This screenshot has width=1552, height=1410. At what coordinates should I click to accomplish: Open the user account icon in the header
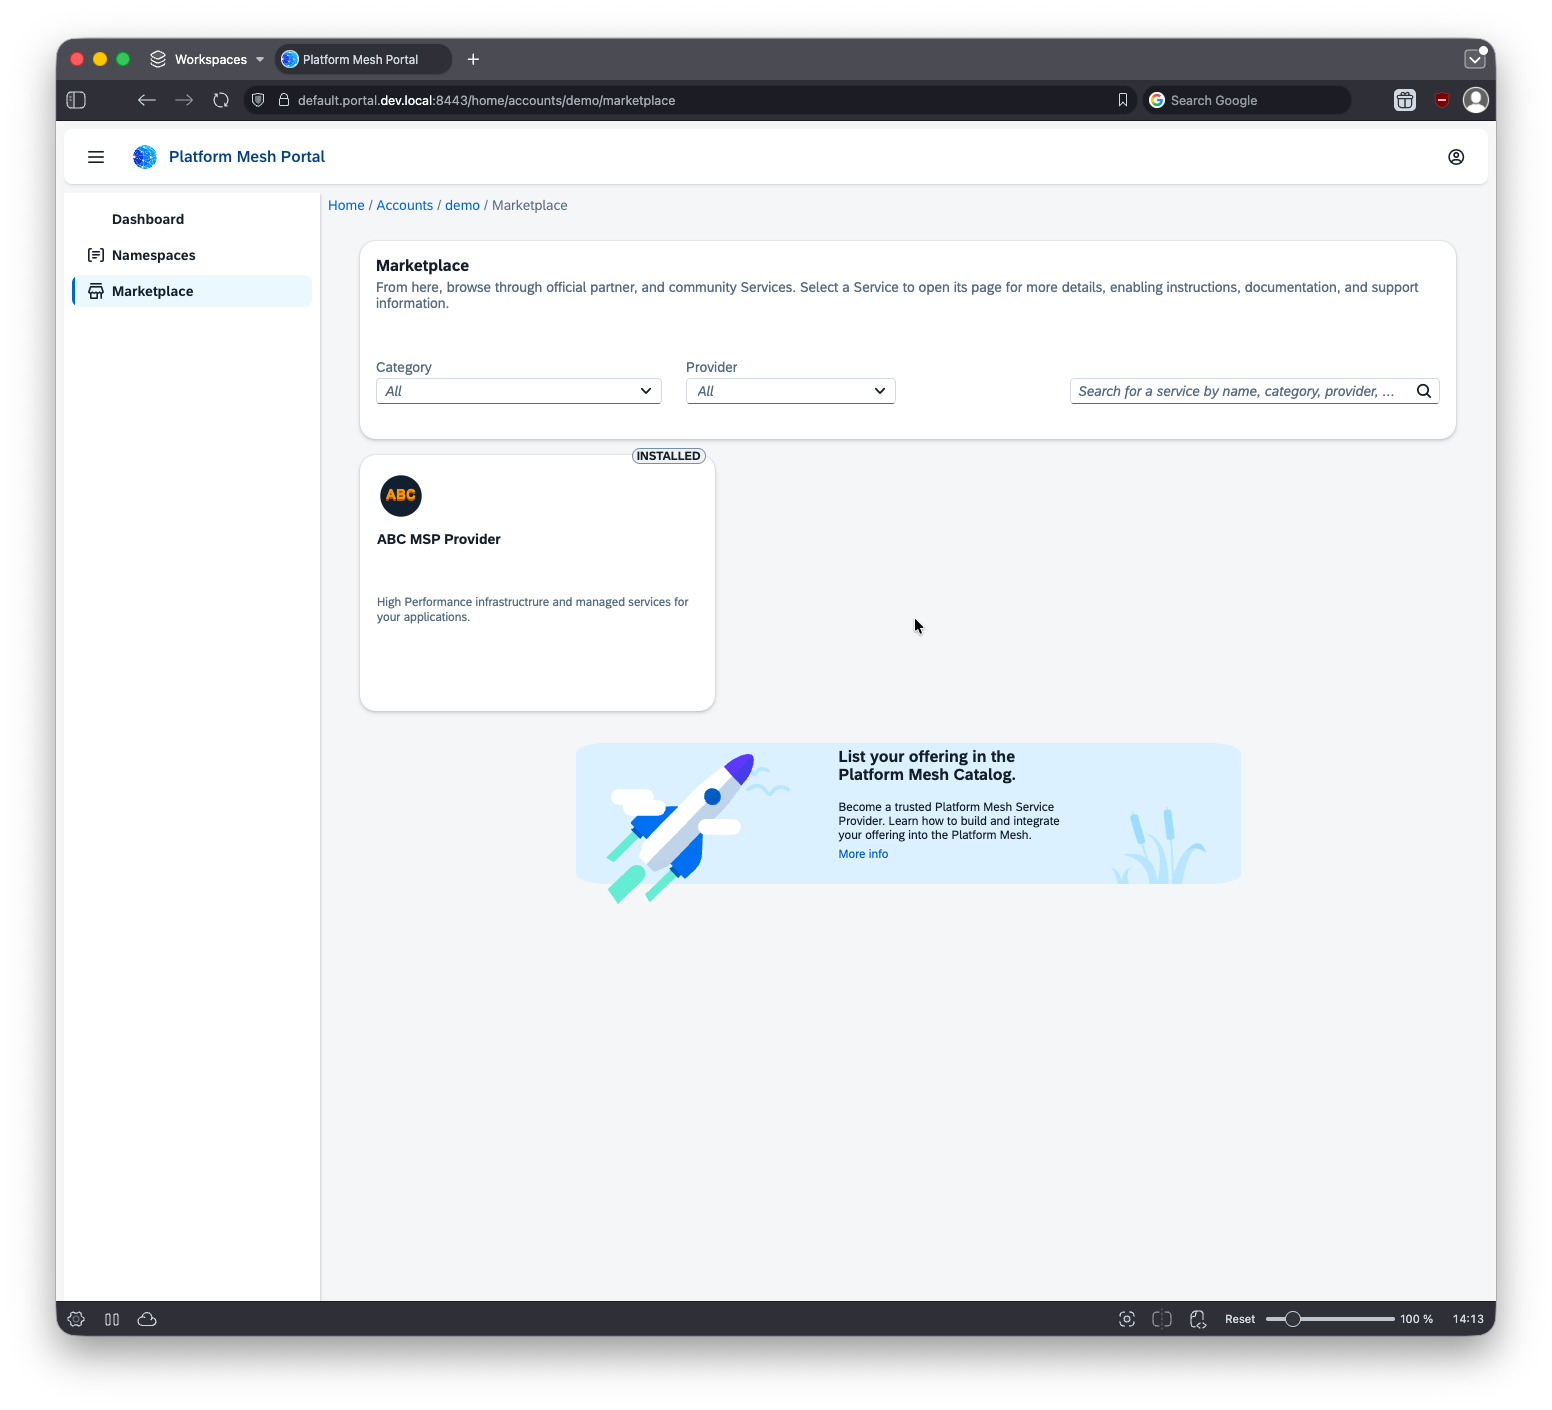click(1456, 156)
